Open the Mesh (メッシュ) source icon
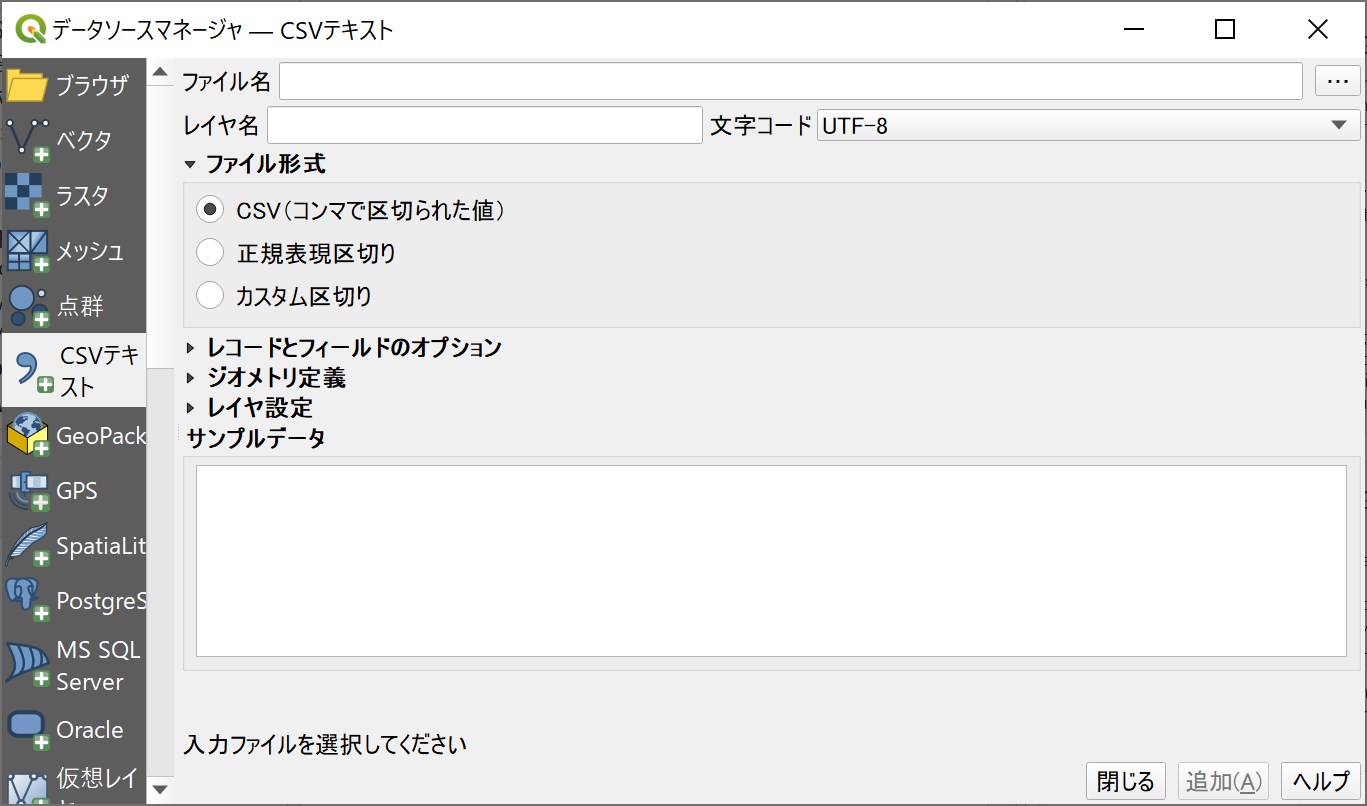This screenshot has width=1367, height=806. point(28,251)
